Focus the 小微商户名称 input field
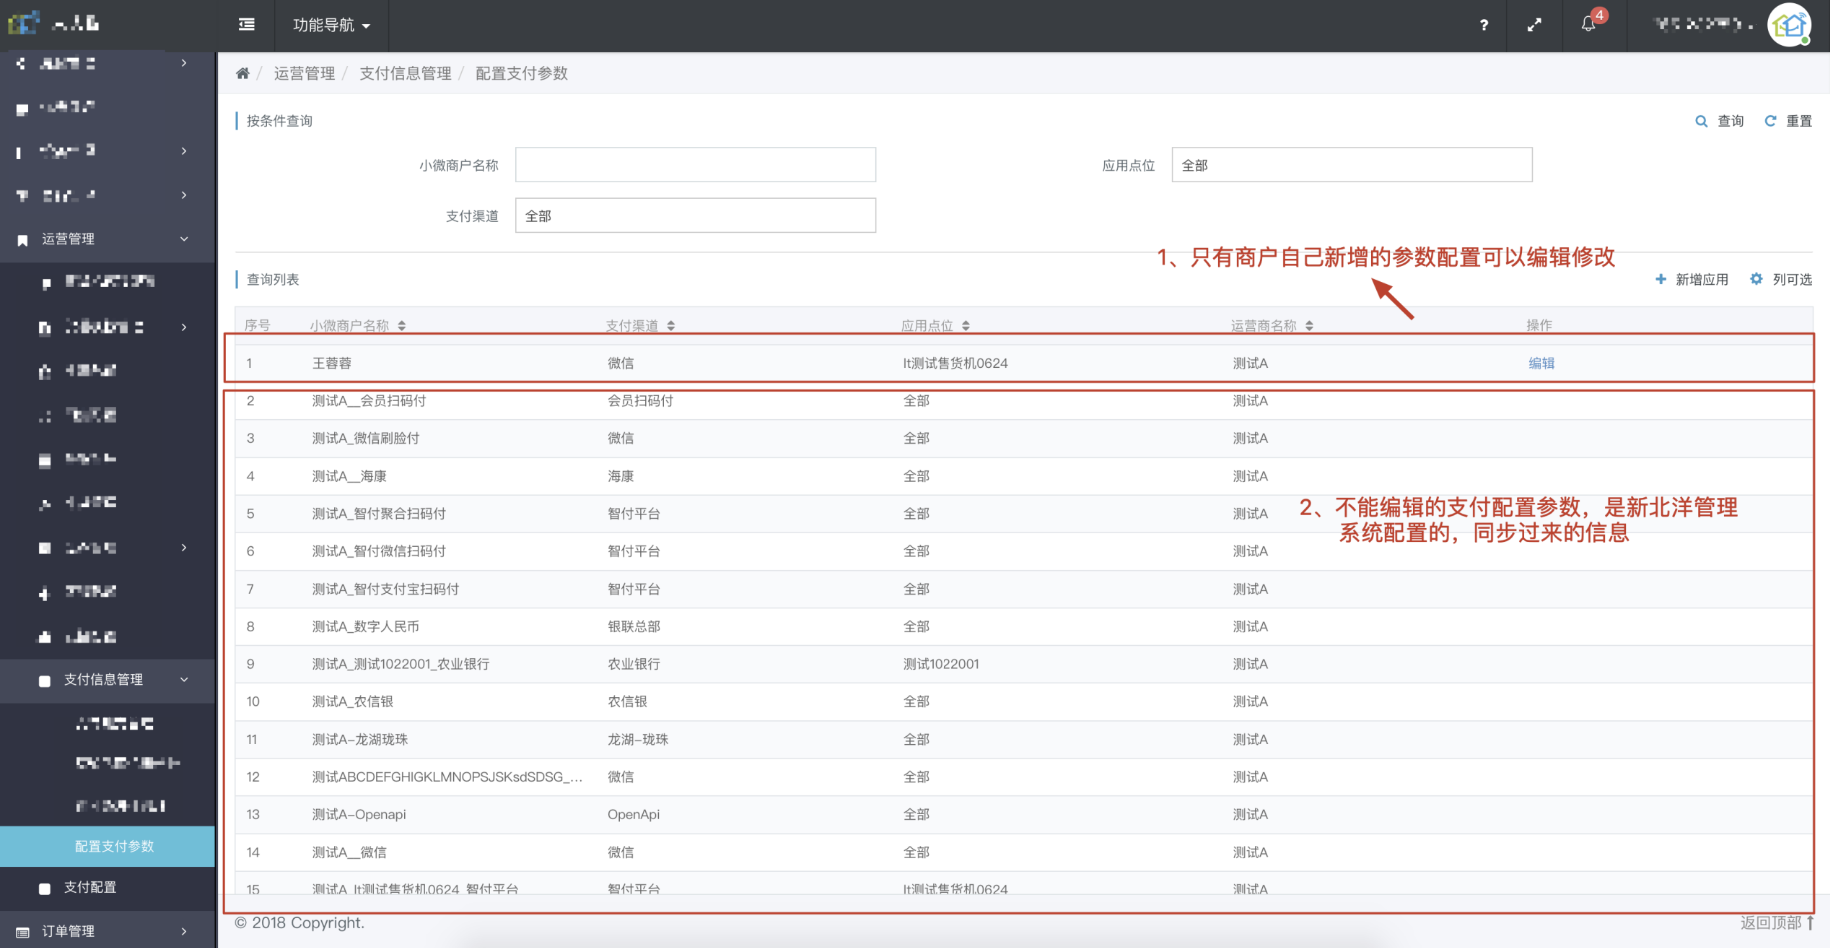The width and height of the screenshot is (1830, 948). 695,165
